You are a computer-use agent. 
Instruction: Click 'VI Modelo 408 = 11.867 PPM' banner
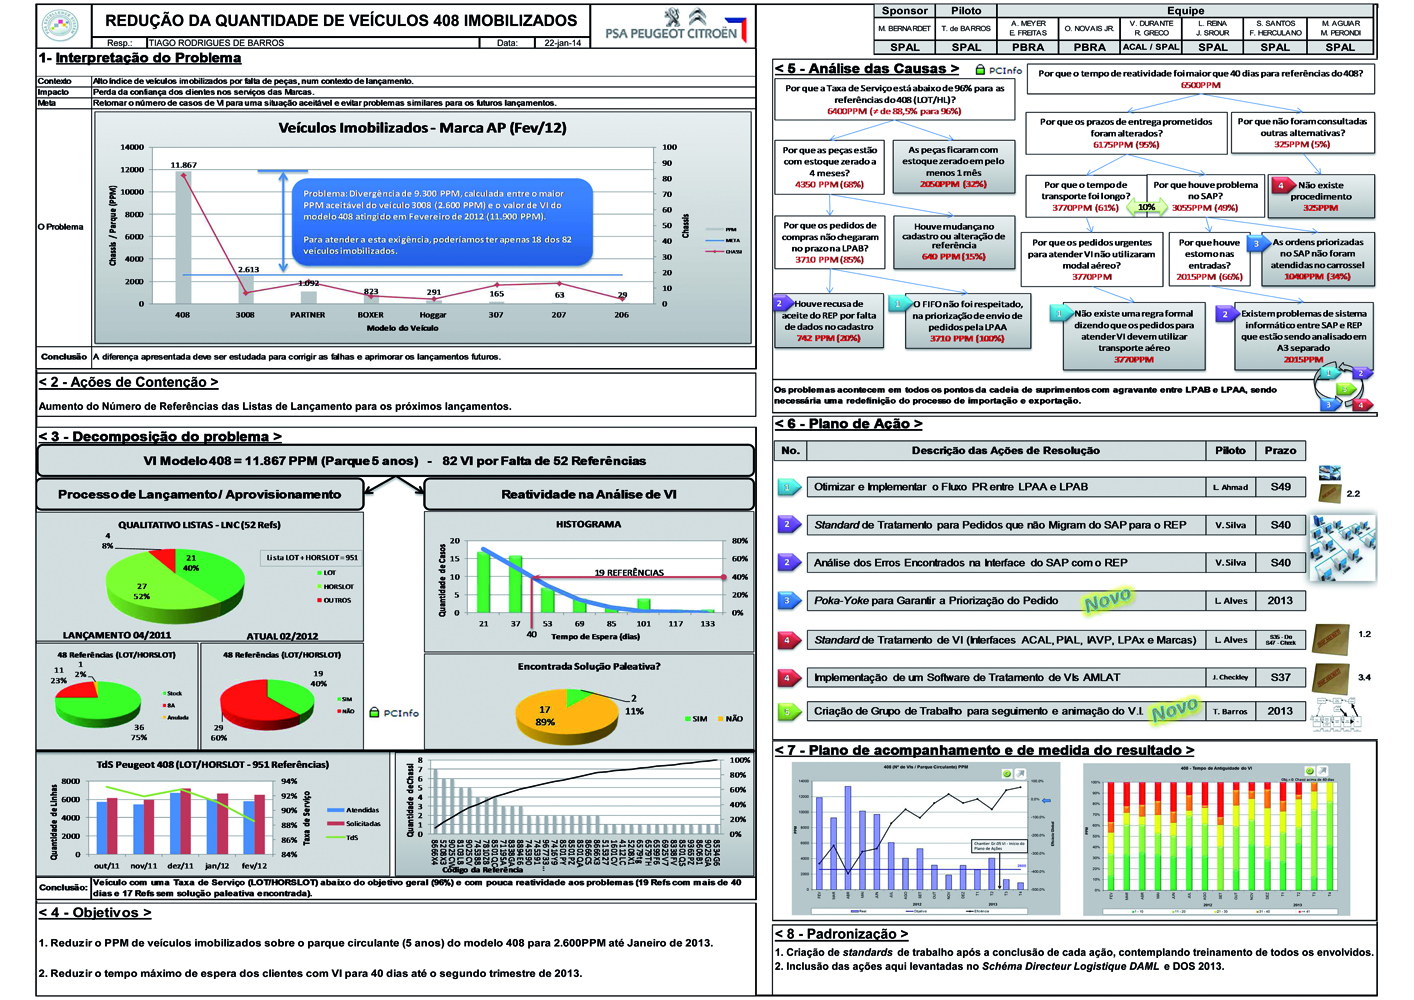(x=395, y=461)
